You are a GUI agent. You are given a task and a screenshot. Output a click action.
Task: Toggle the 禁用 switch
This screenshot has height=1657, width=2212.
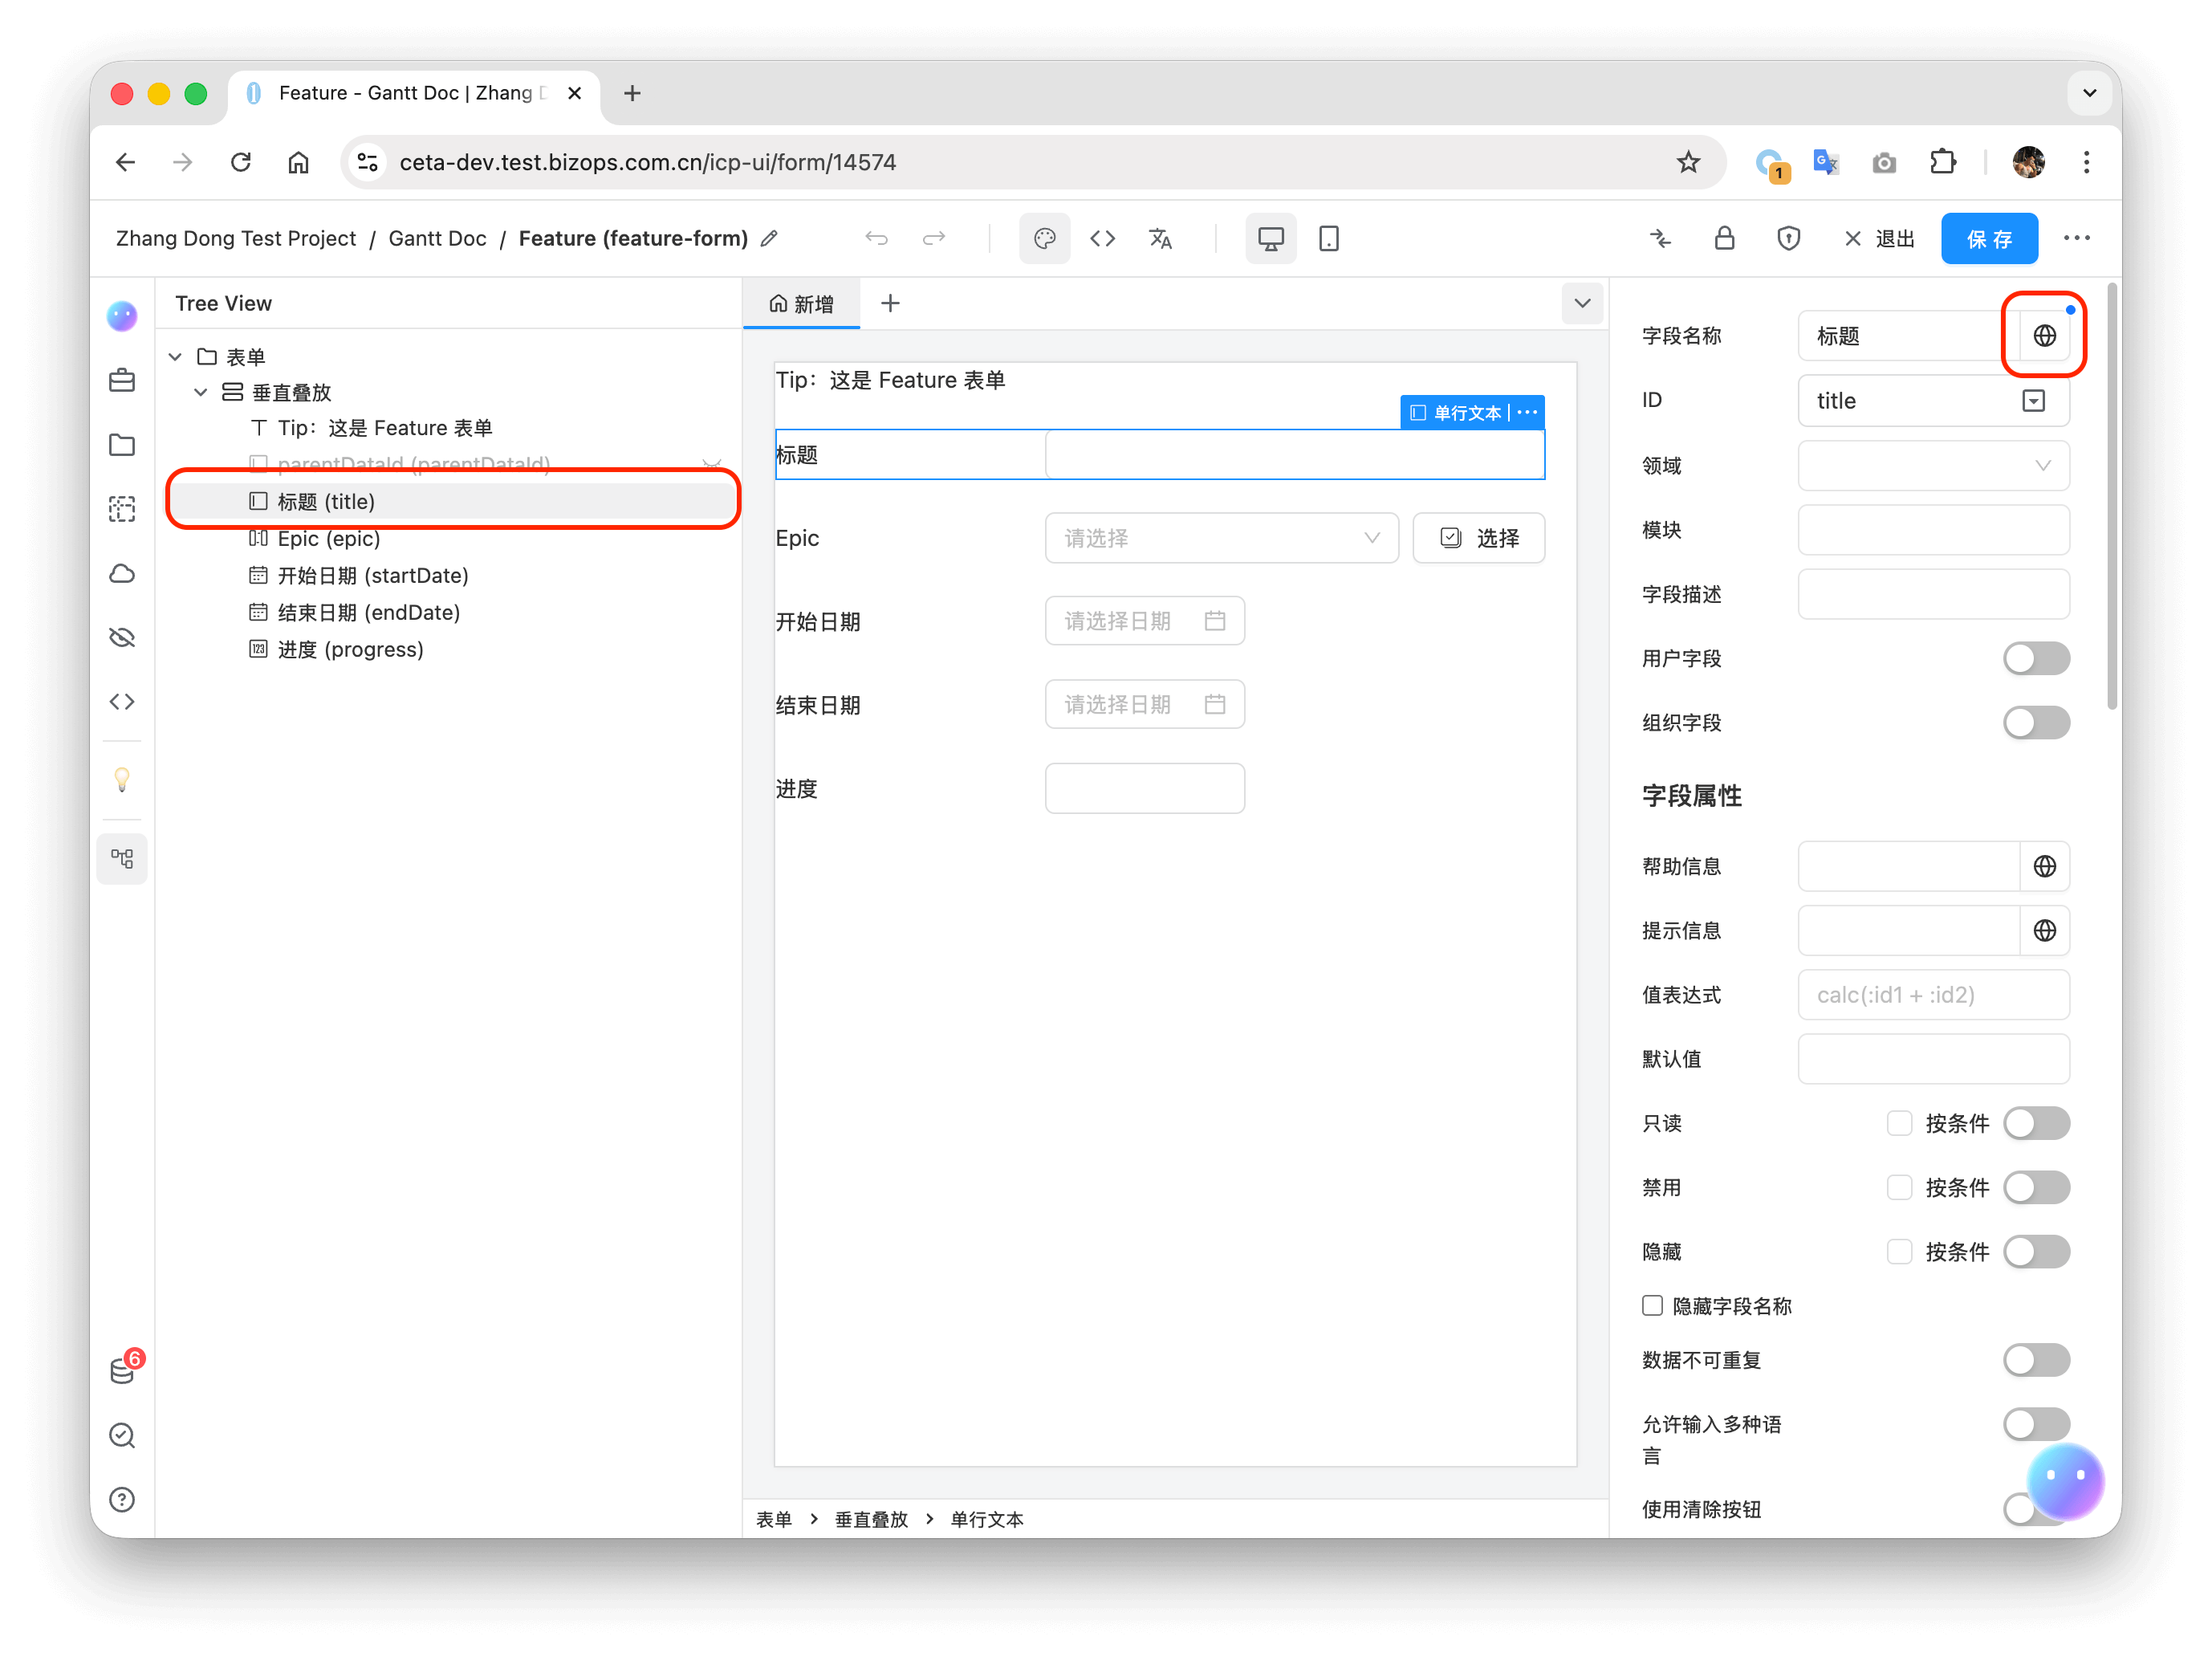(2036, 1187)
